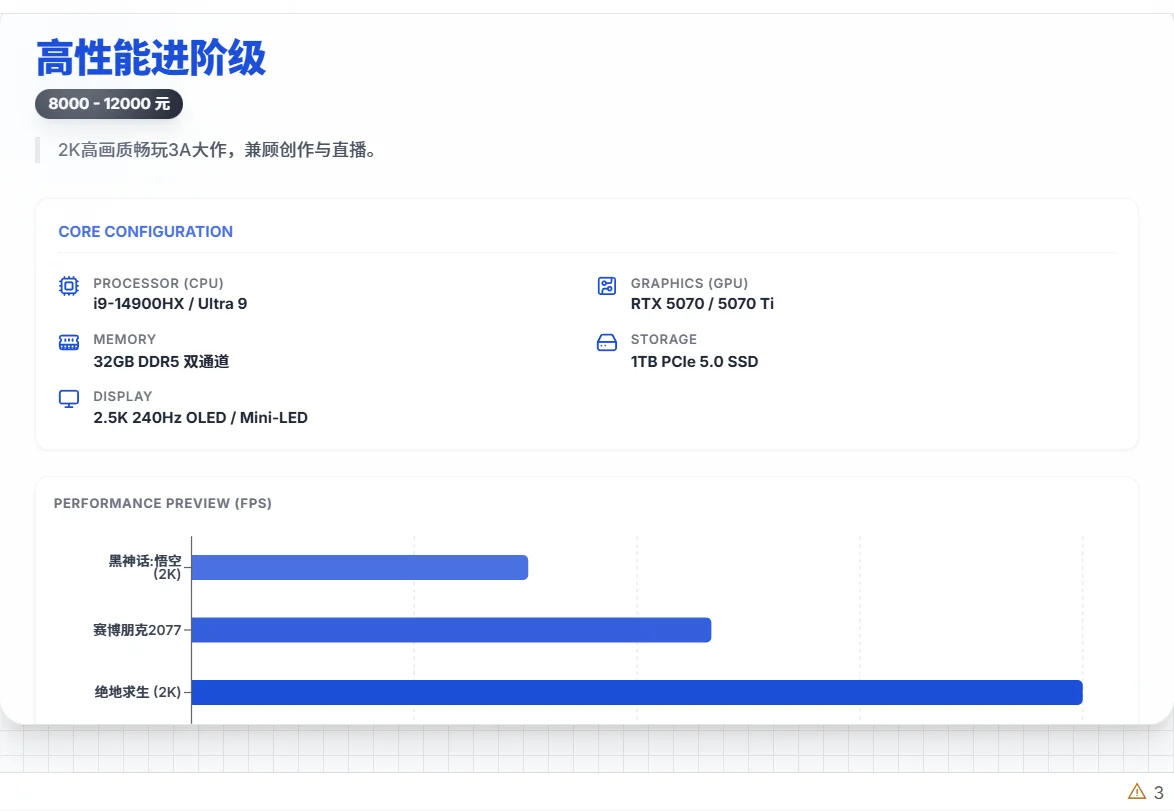
Task: Click the DISPLAY monitor icon
Action: [67, 398]
